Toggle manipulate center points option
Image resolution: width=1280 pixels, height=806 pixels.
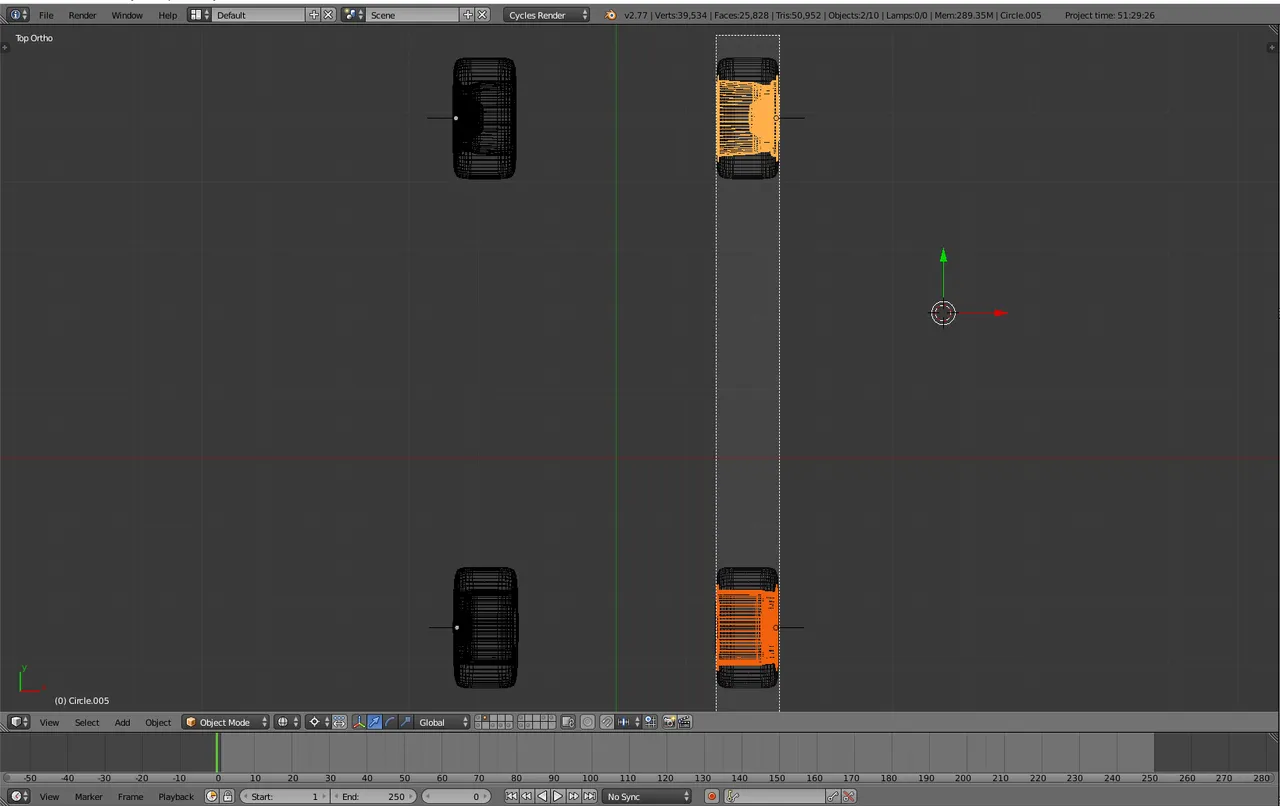pos(339,722)
